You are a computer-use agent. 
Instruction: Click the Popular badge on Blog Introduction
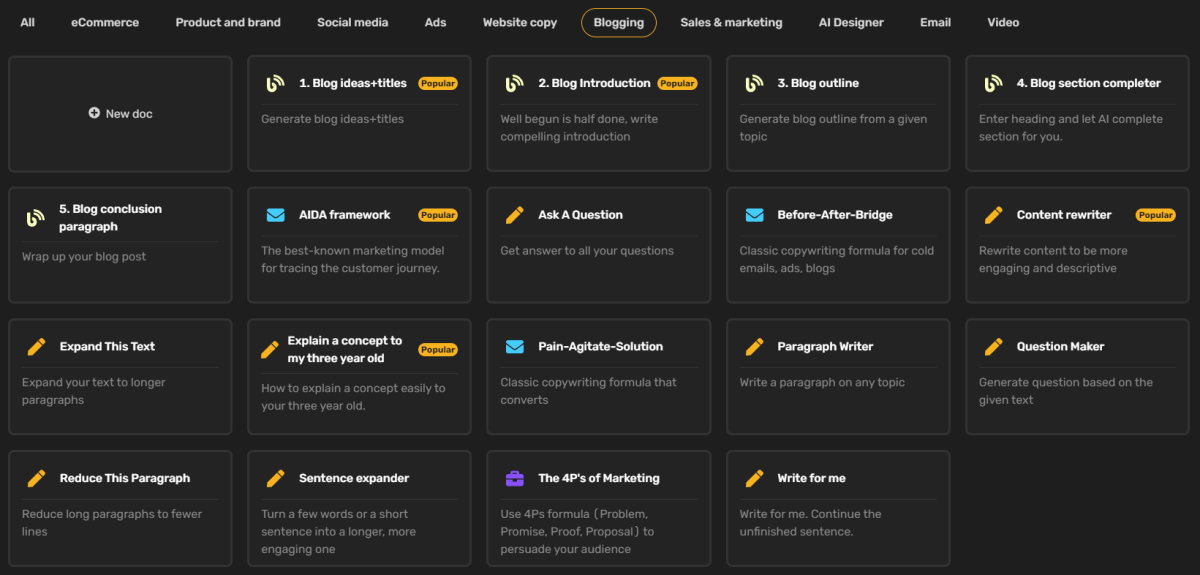pos(677,84)
